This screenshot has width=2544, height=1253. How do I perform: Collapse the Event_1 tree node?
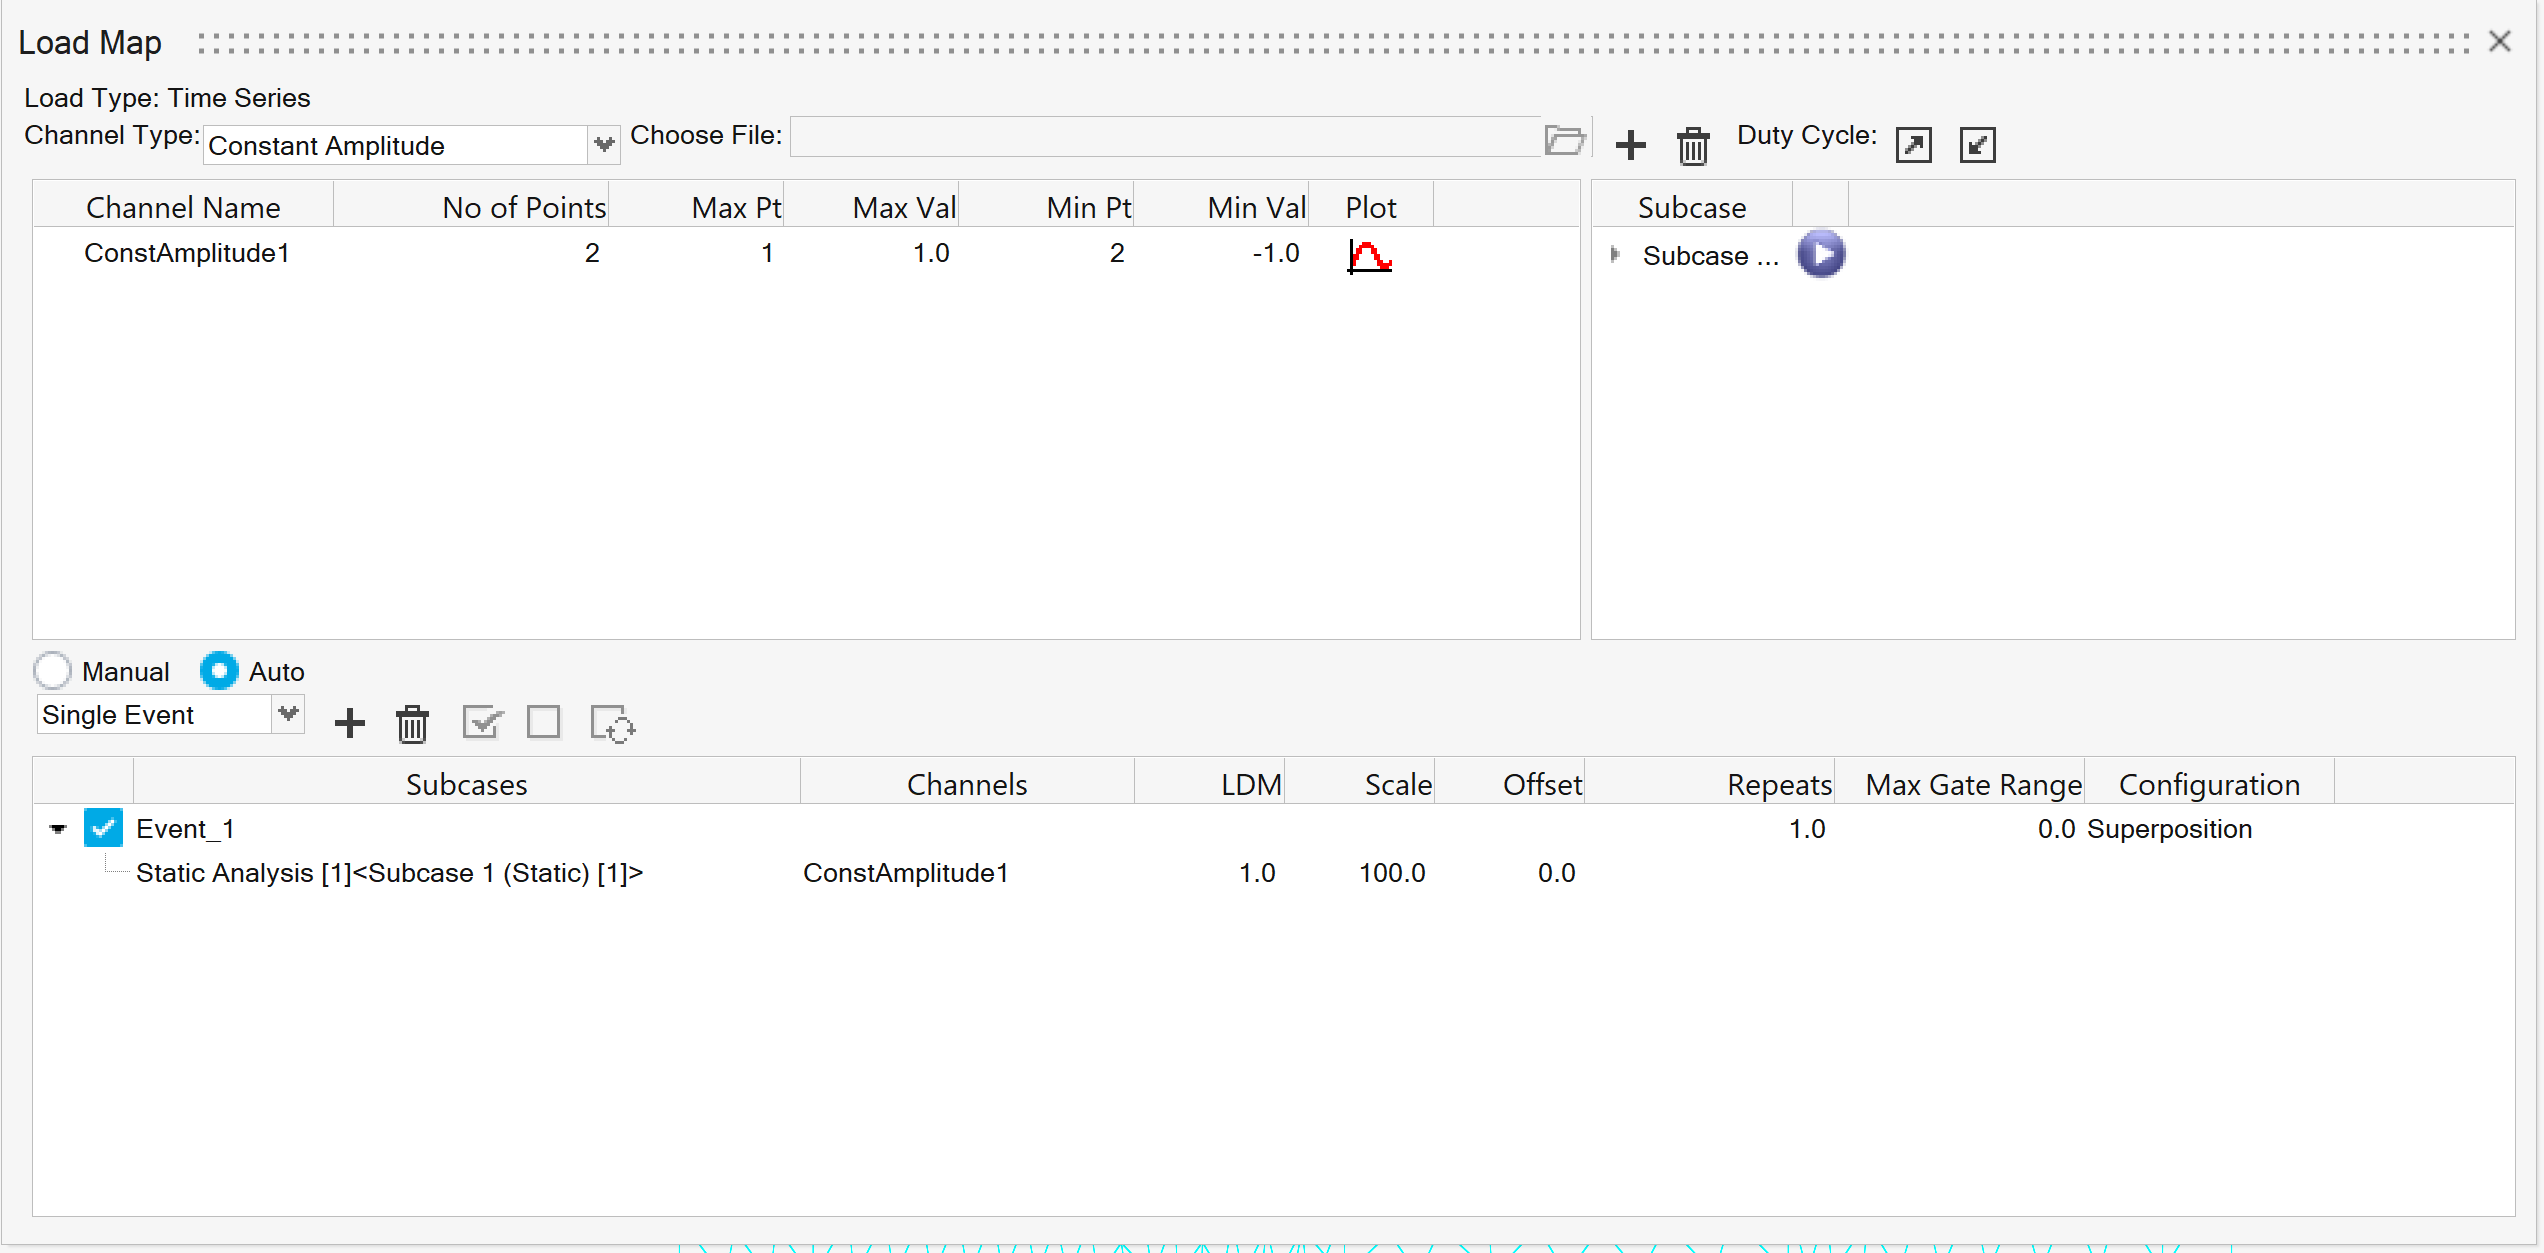point(58,829)
